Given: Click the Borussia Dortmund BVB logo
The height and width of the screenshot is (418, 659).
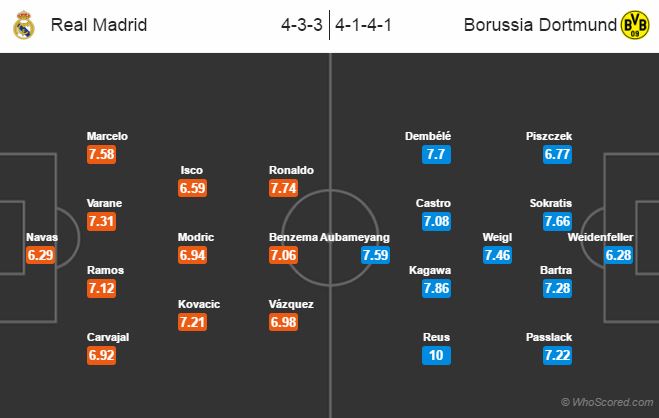Looking at the screenshot, I should (635, 25).
